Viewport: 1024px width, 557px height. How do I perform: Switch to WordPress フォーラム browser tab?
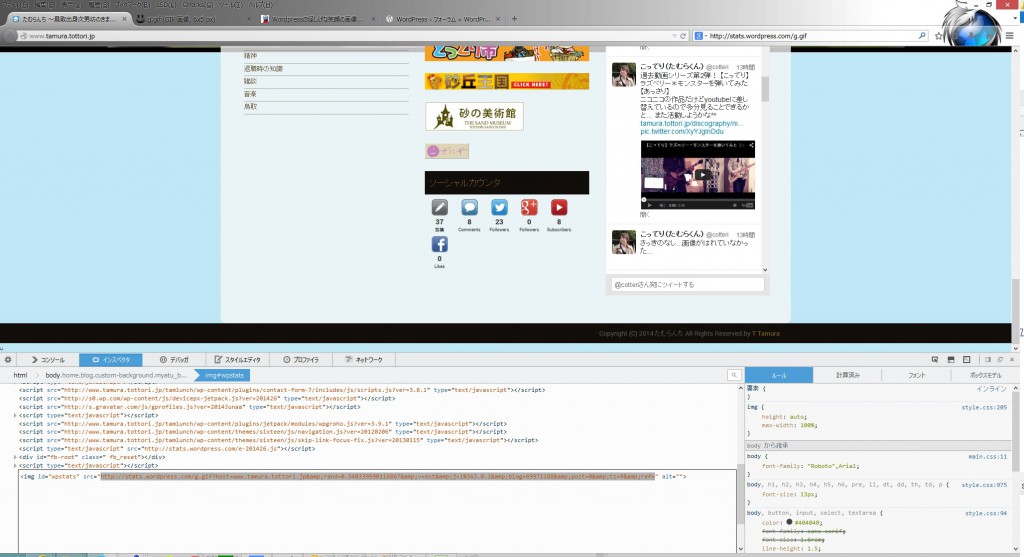[443, 19]
